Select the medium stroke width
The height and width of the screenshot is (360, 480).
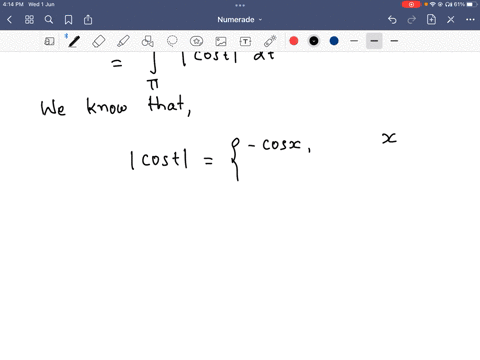374,41
